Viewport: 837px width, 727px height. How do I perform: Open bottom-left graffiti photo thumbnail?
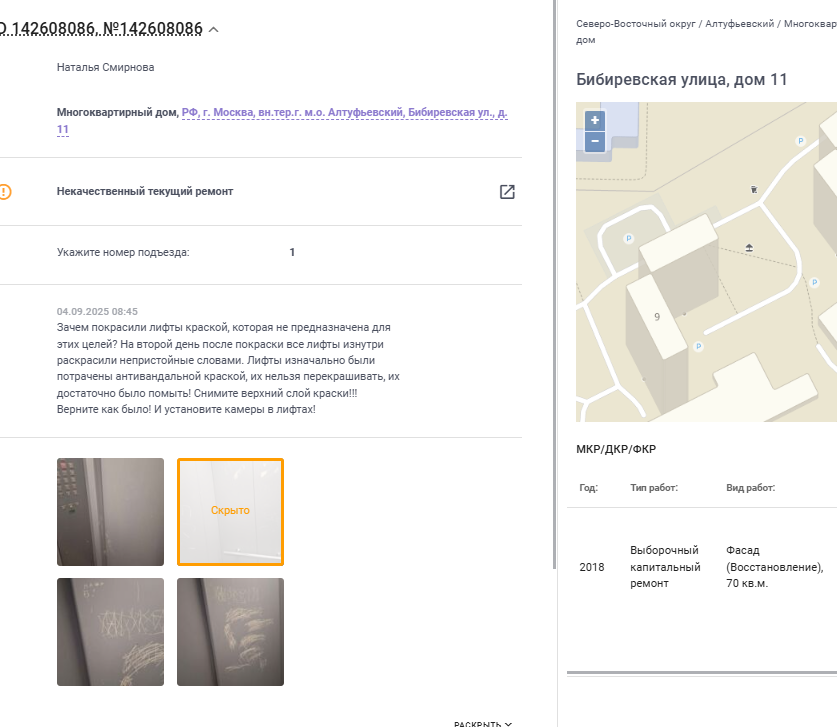(110, 632)
